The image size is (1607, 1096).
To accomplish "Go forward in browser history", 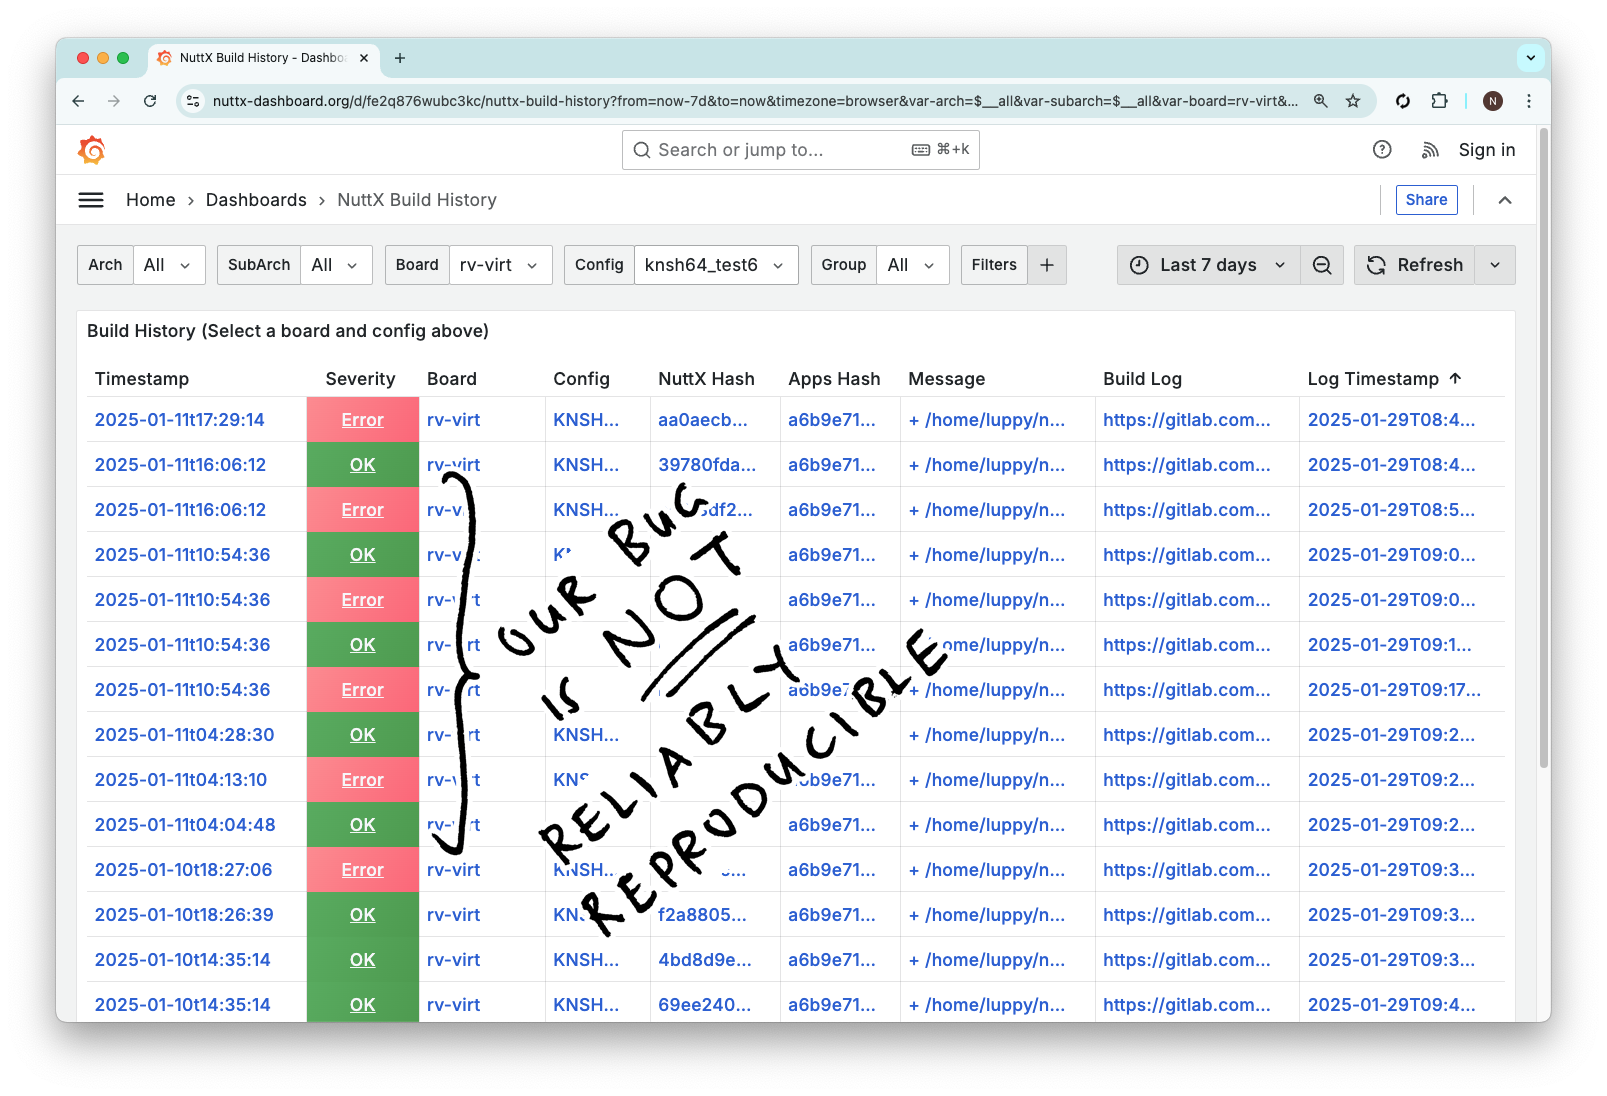I will point(114,101).
